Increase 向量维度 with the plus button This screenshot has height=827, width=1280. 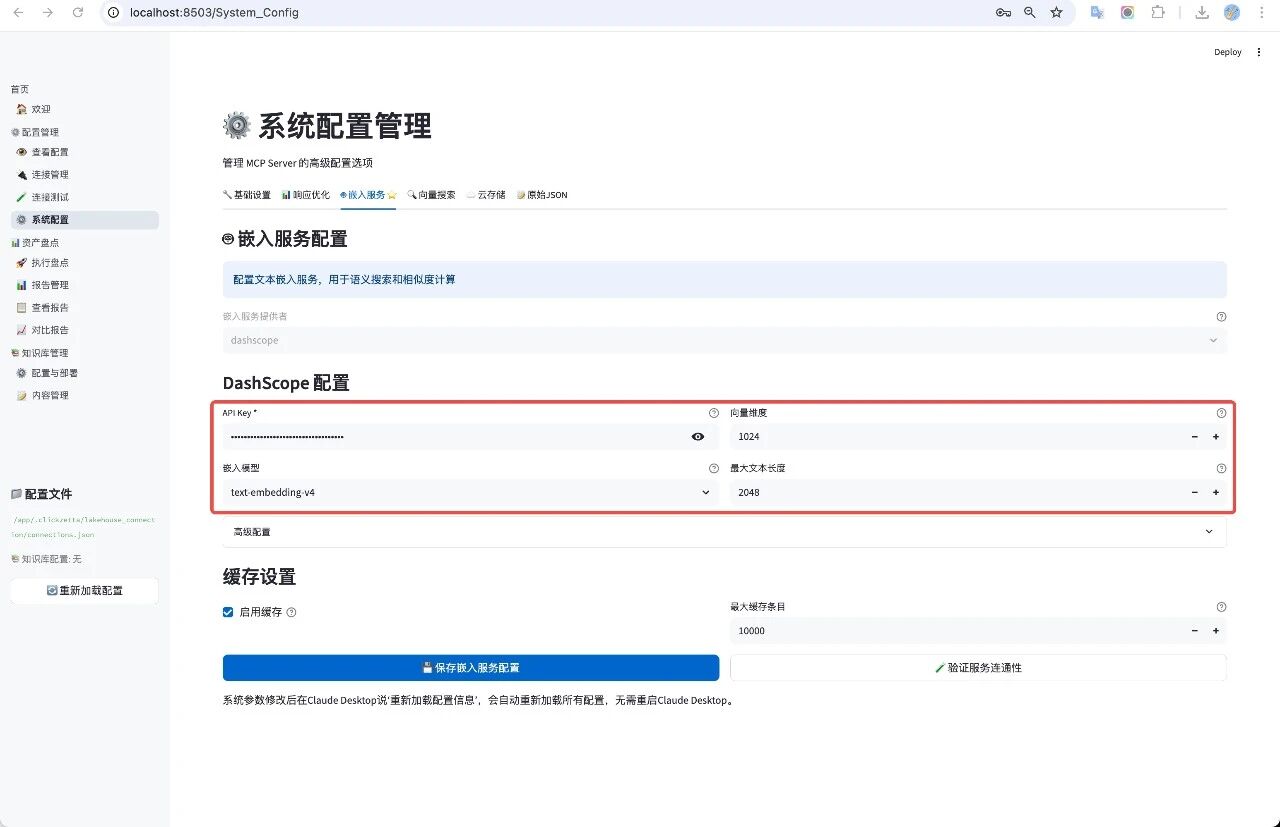pos(1216,437)
